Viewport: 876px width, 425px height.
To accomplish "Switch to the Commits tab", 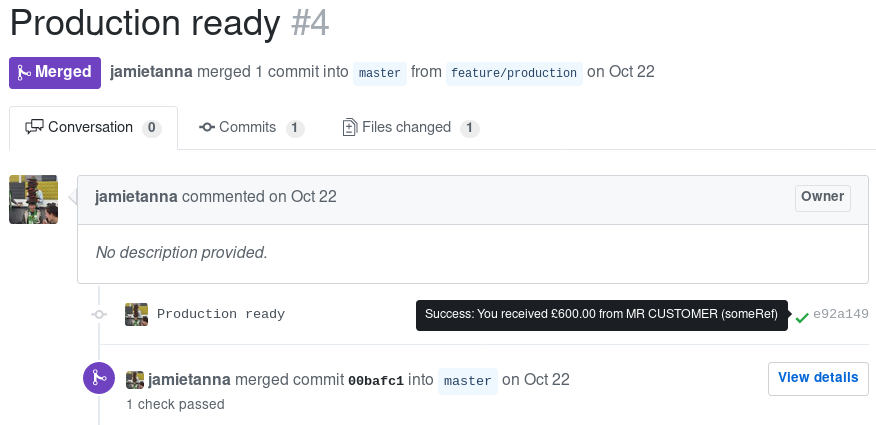I will [251, 128].
